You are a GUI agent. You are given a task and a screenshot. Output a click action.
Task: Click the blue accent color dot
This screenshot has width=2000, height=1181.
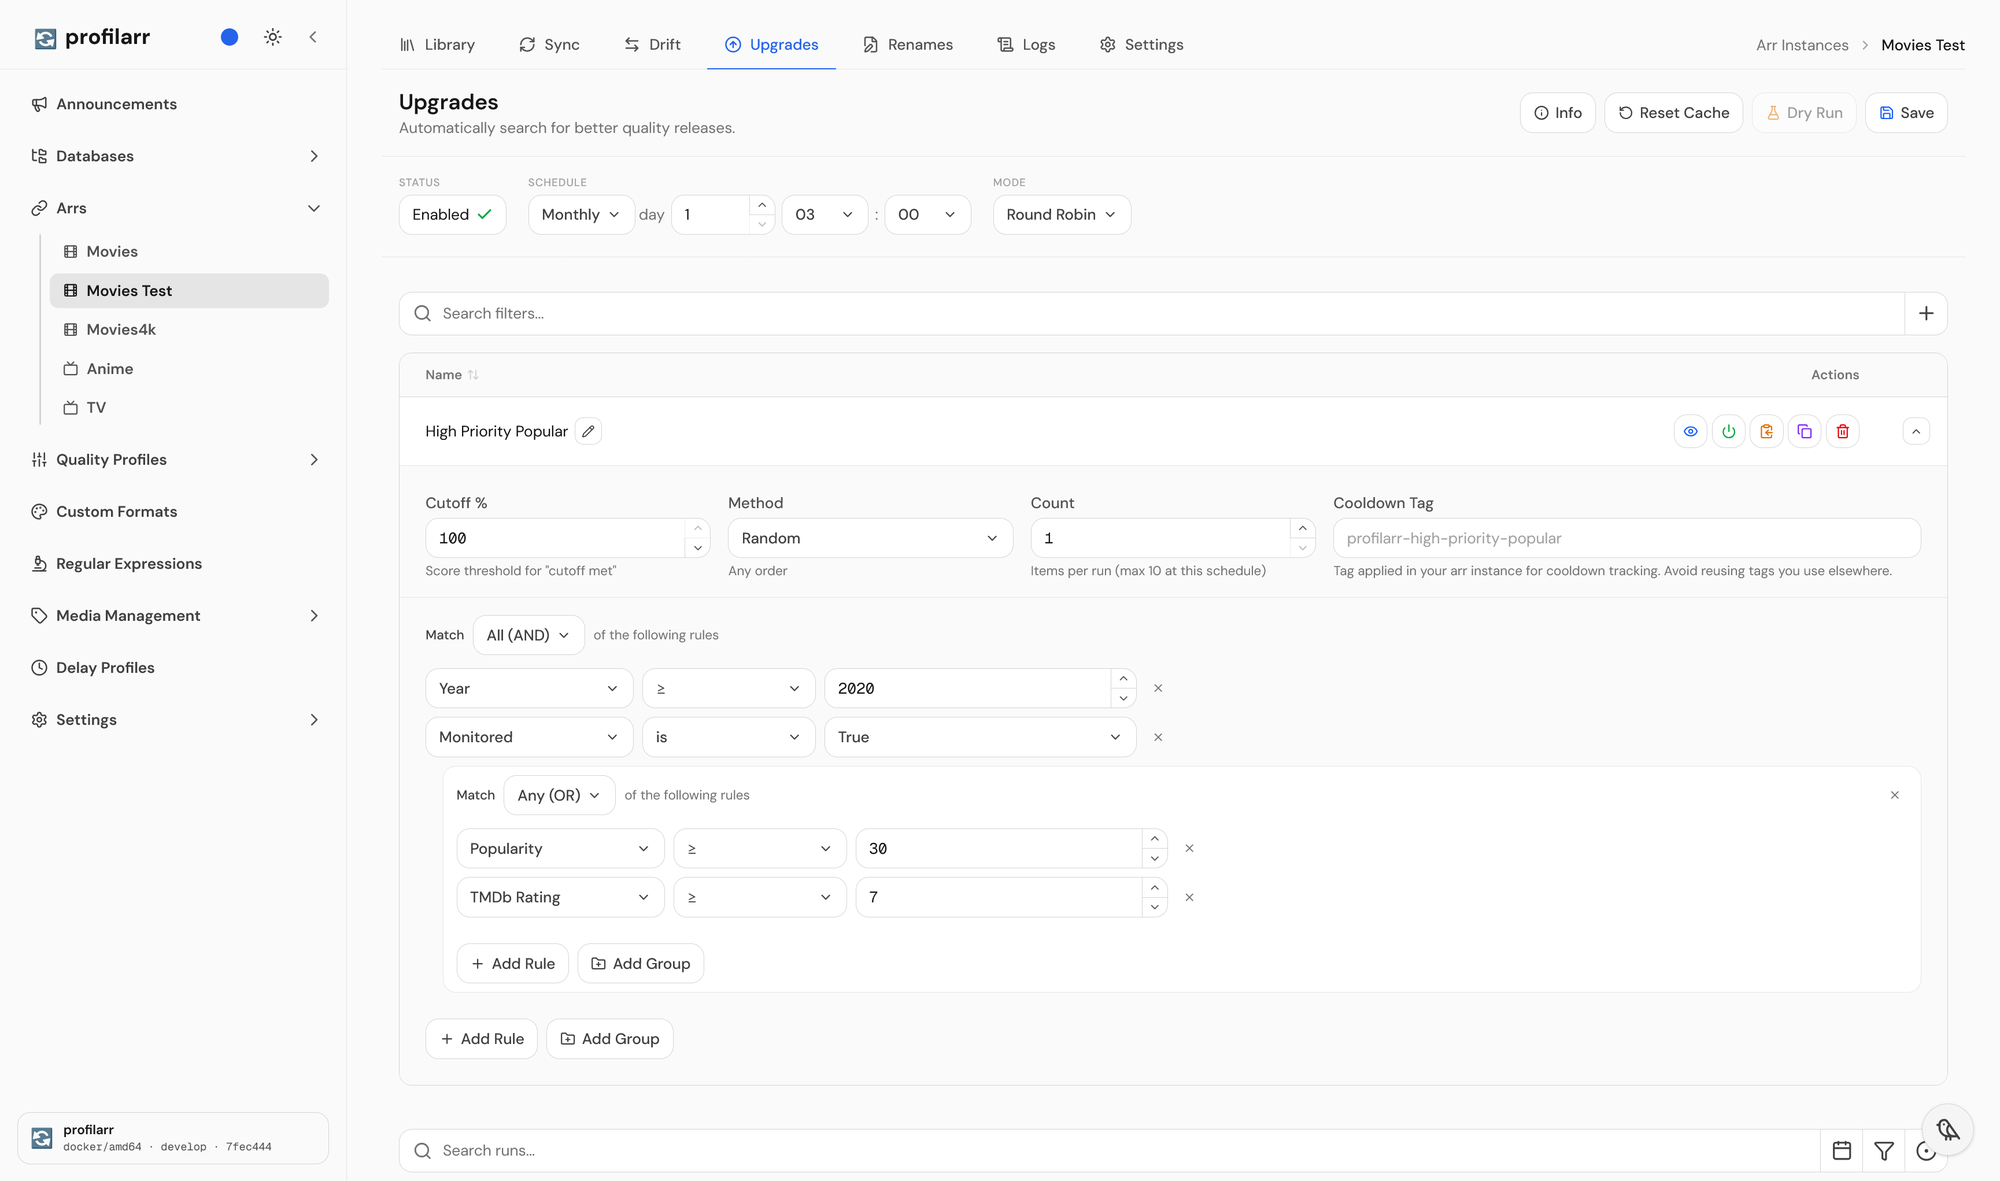(x=229, y=37)
